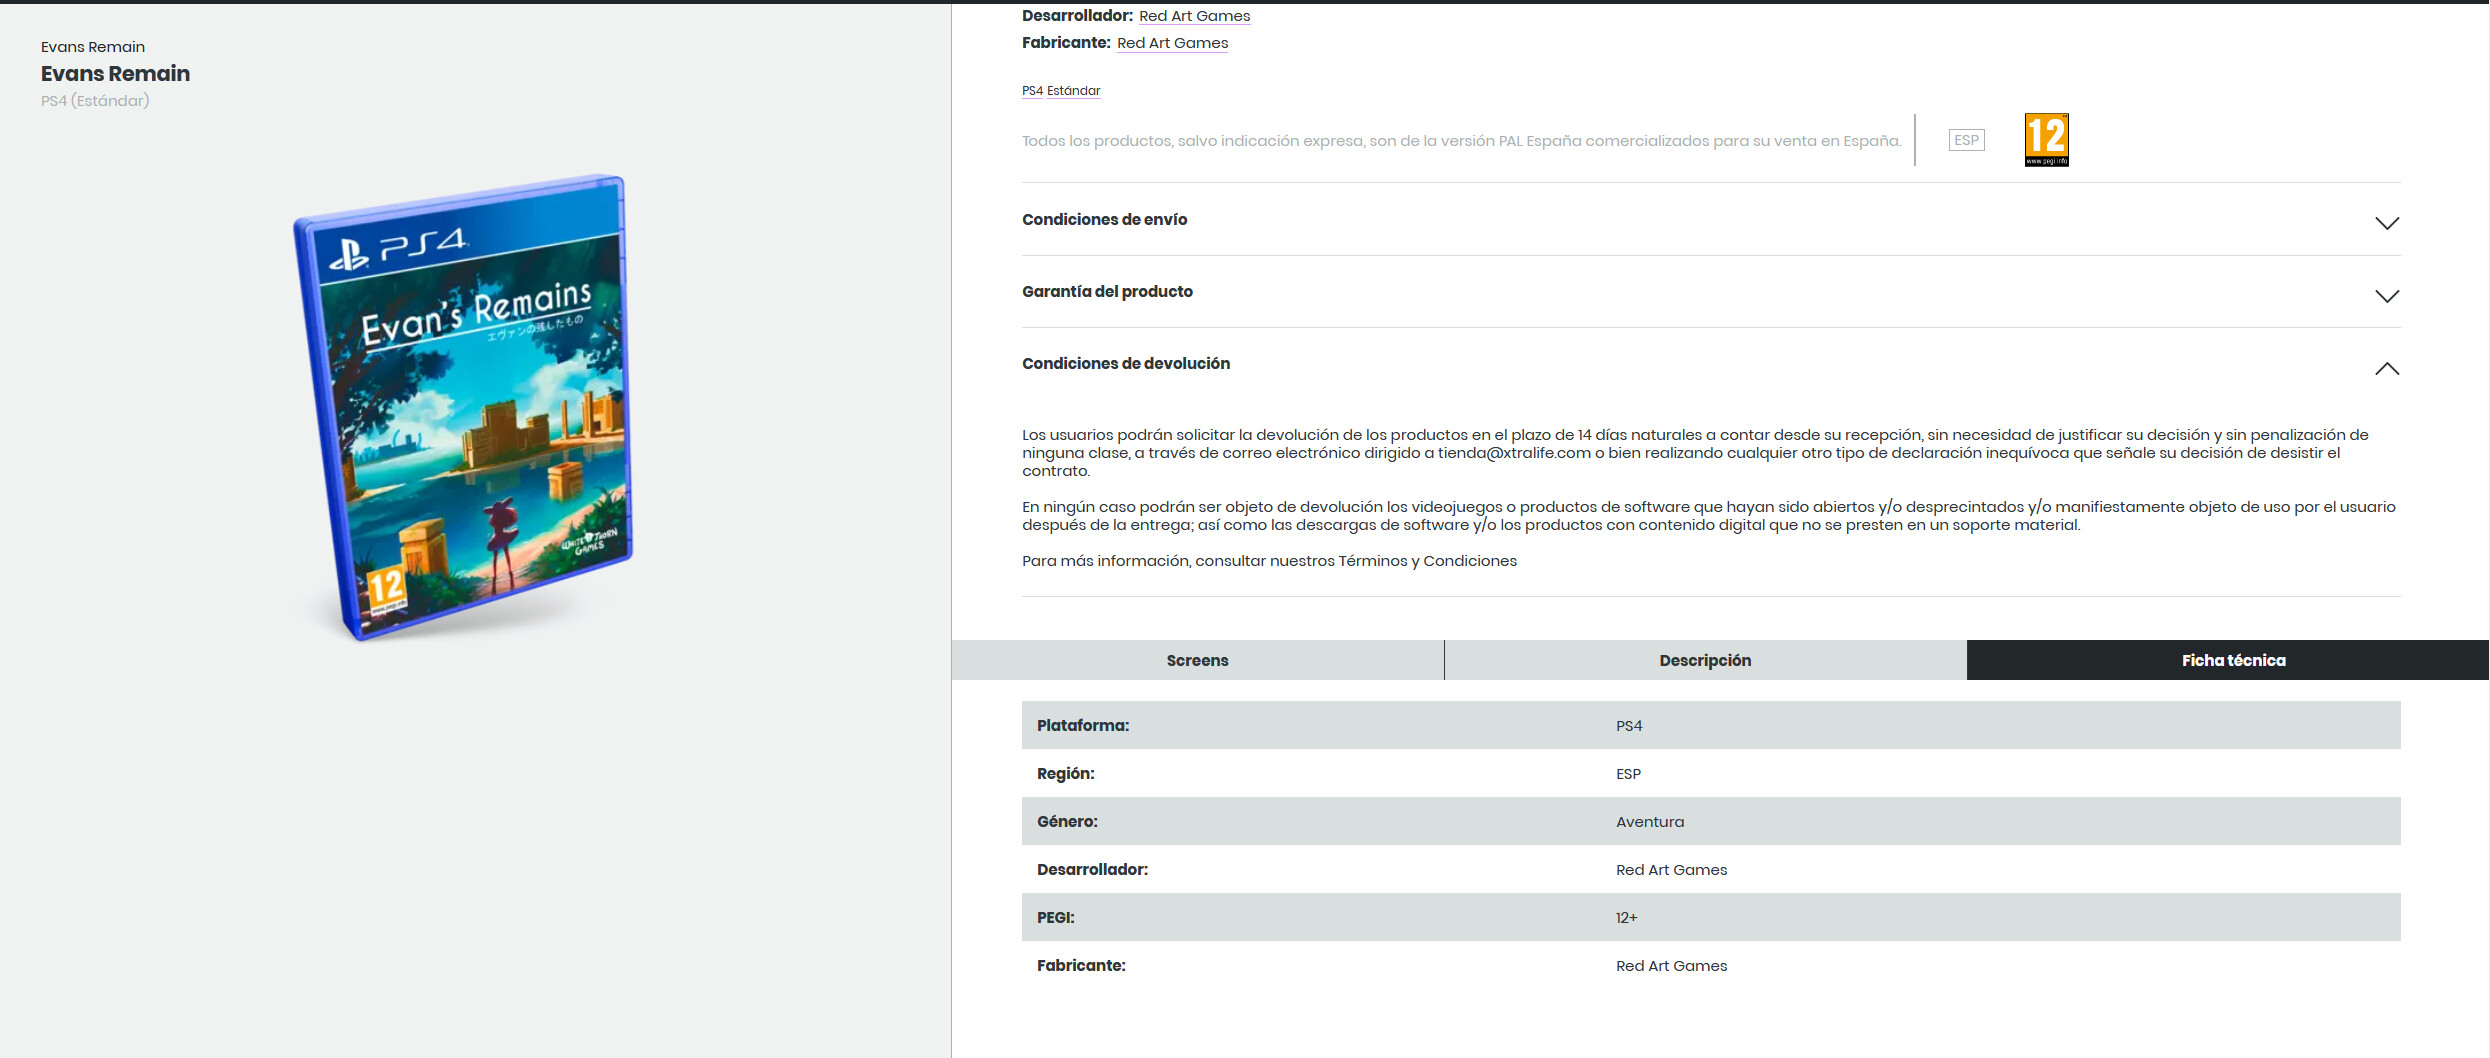Click the PEGI value 12+
2490x1058 pixels.
tap(1626, 918)
